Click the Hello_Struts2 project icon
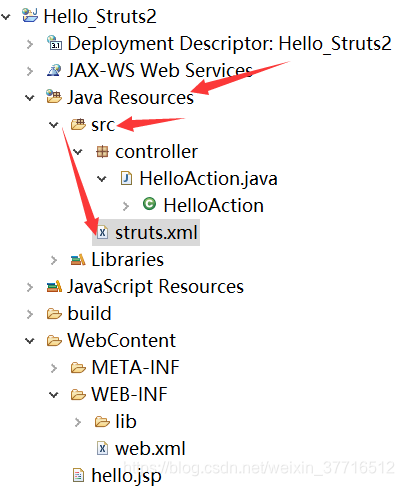This screenshot has height=486, width=404. (x=30, y=15)
